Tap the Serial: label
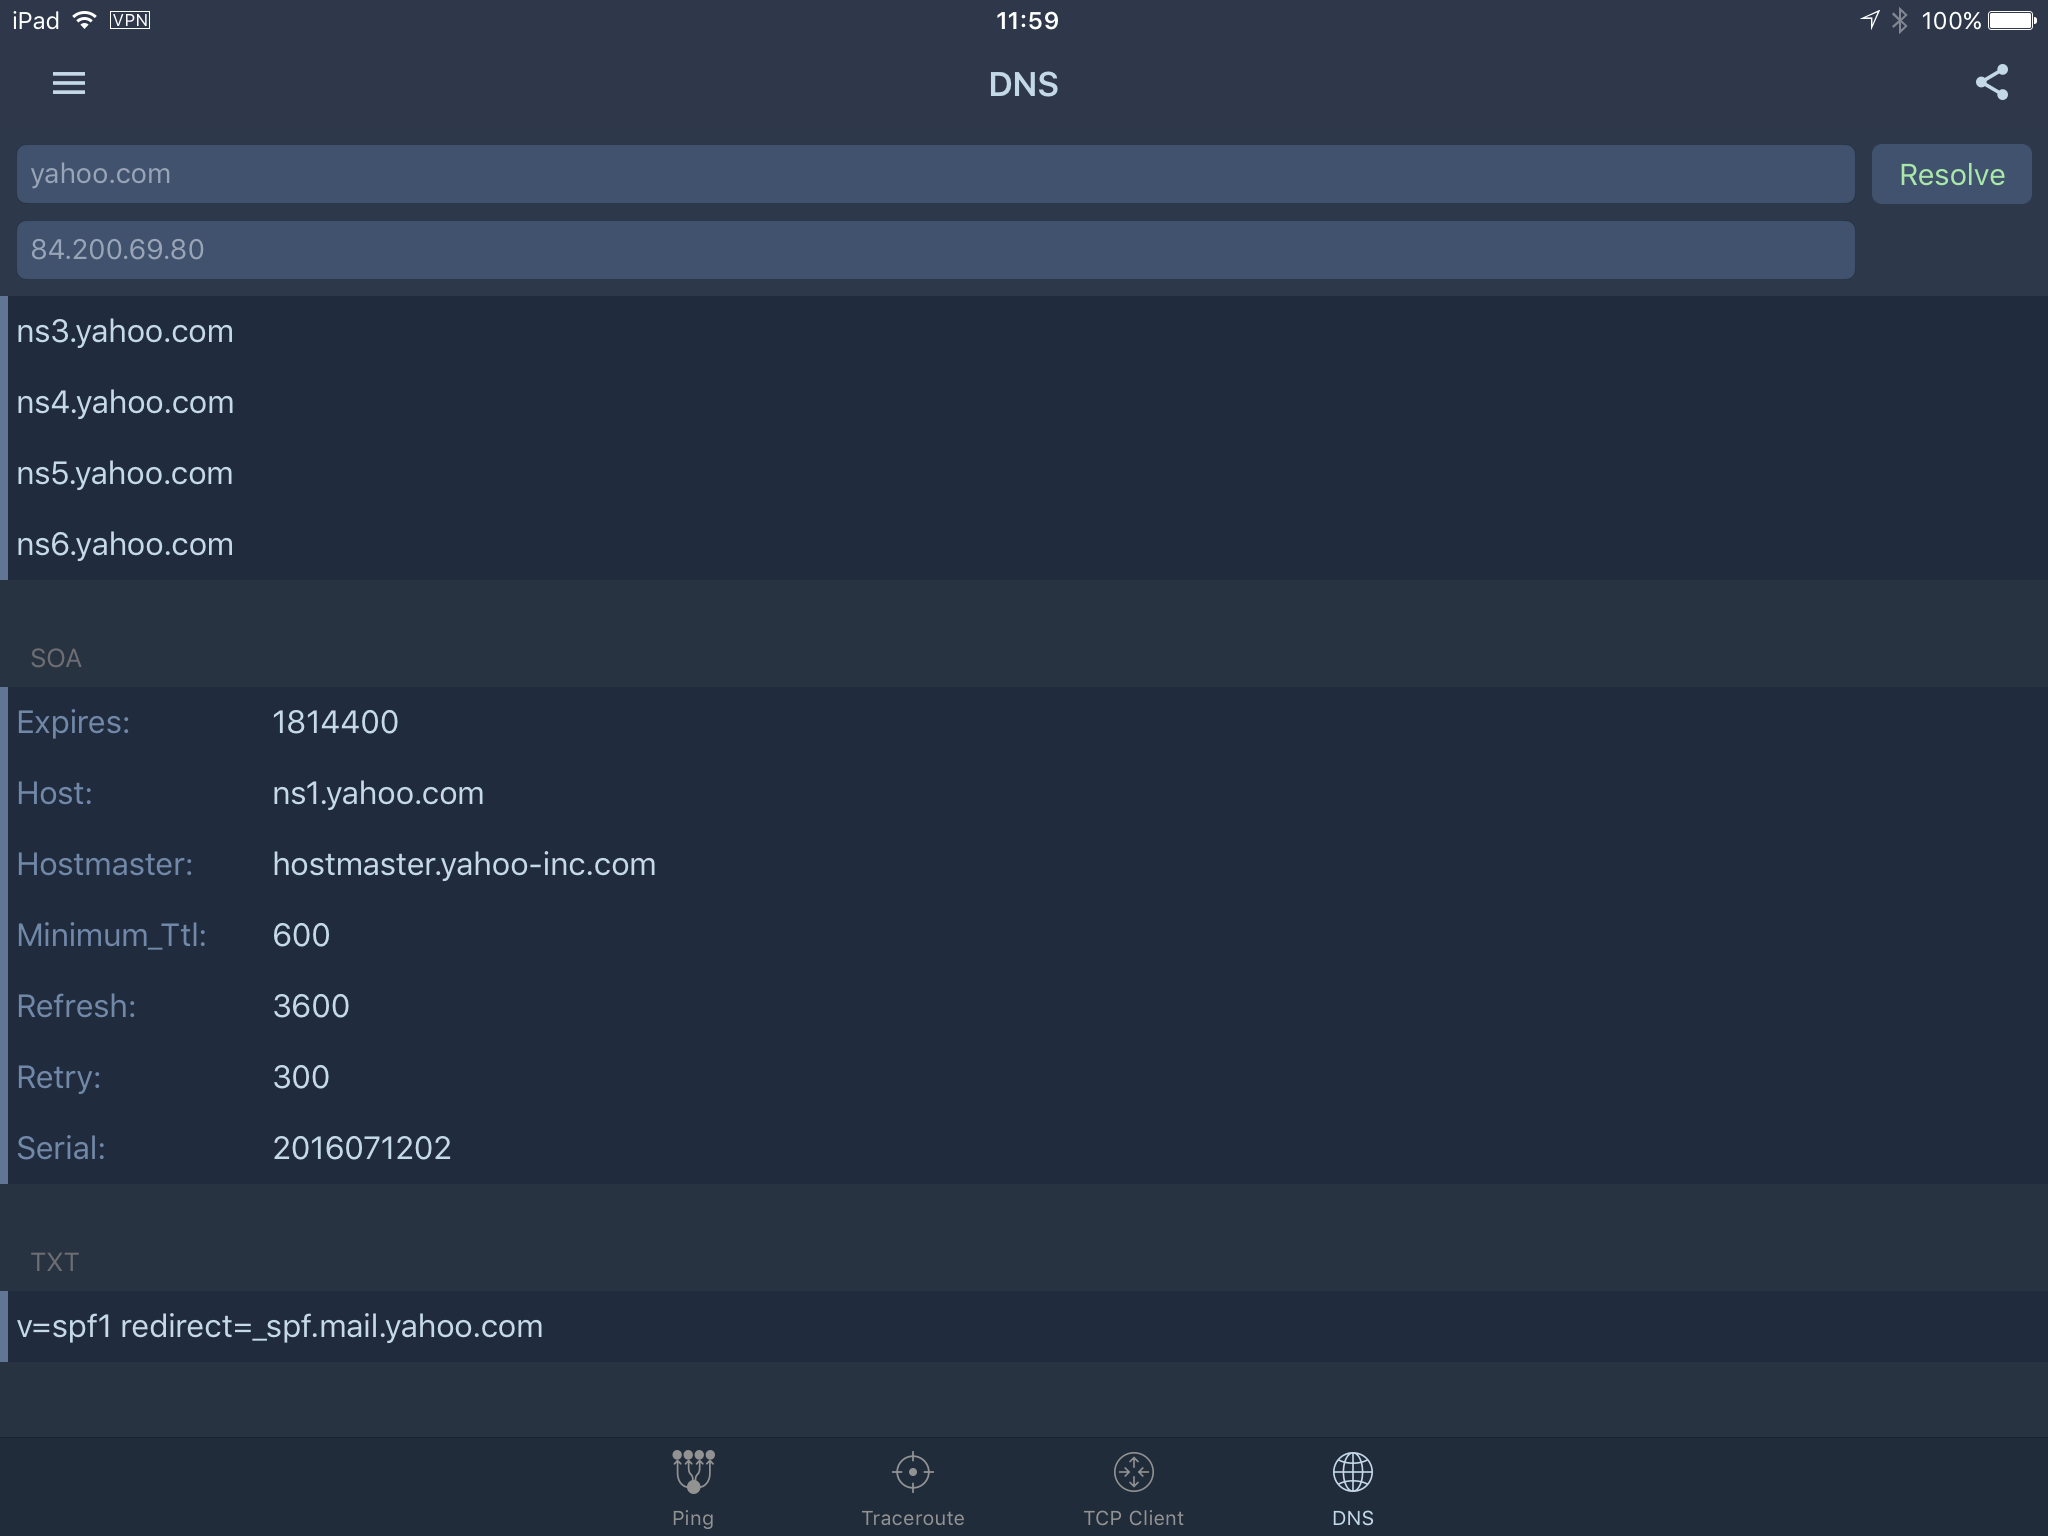Screen dimensions: 2048x1536 (x=61, y=1148)
